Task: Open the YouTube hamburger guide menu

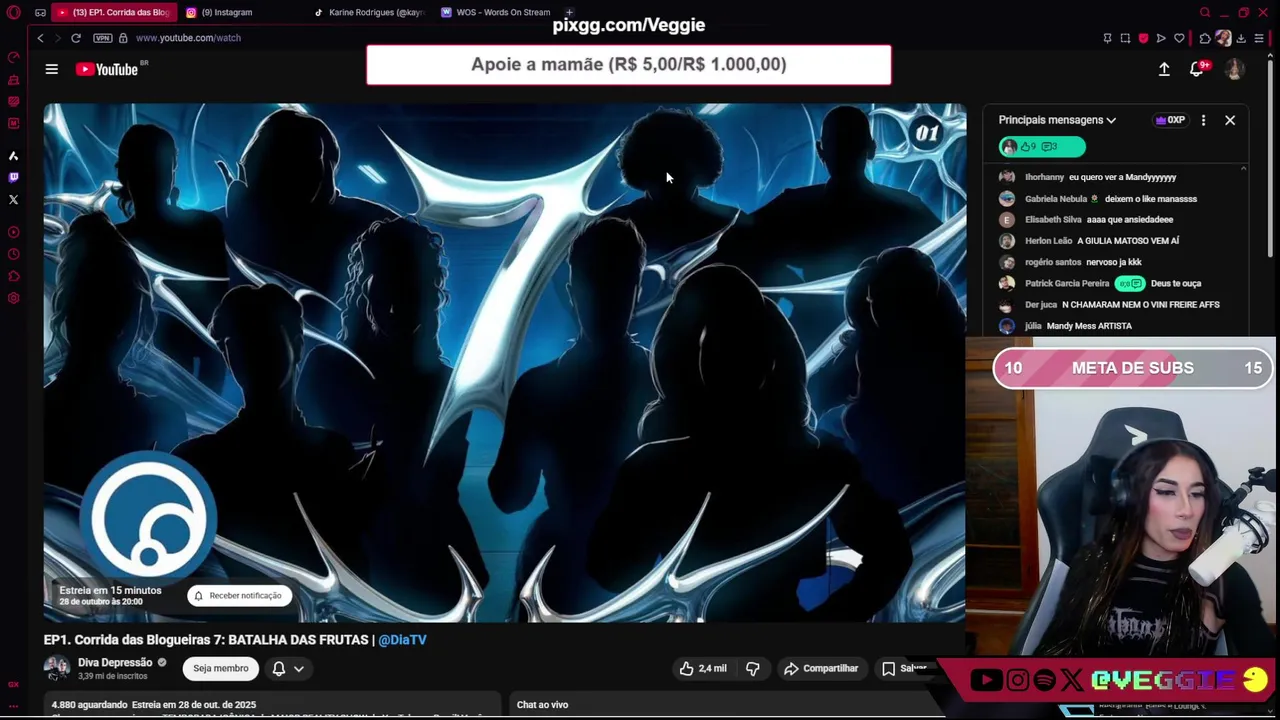Action: click(51, 69)
